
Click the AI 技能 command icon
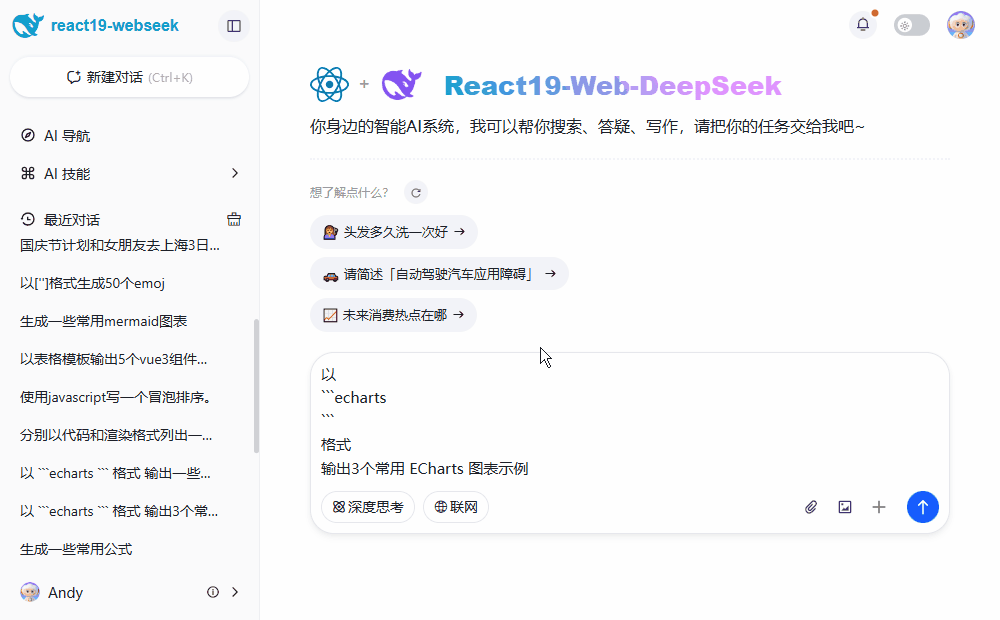tap(27, 173)
